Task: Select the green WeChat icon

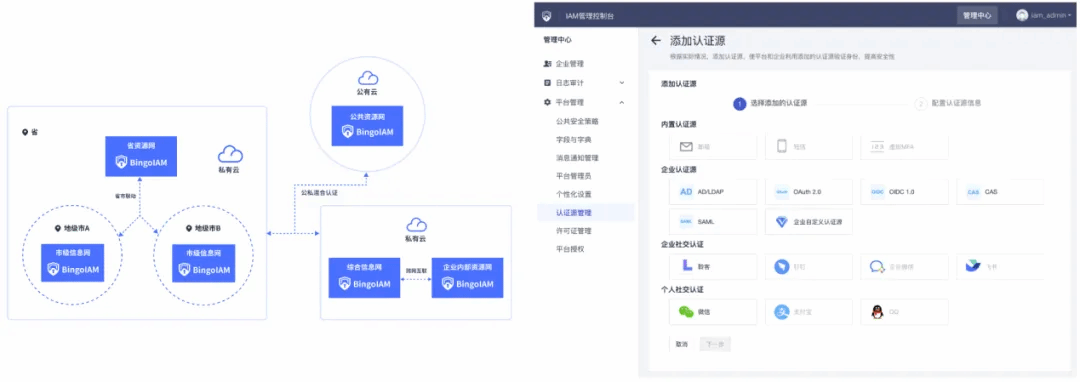Action: coord(687,312)
